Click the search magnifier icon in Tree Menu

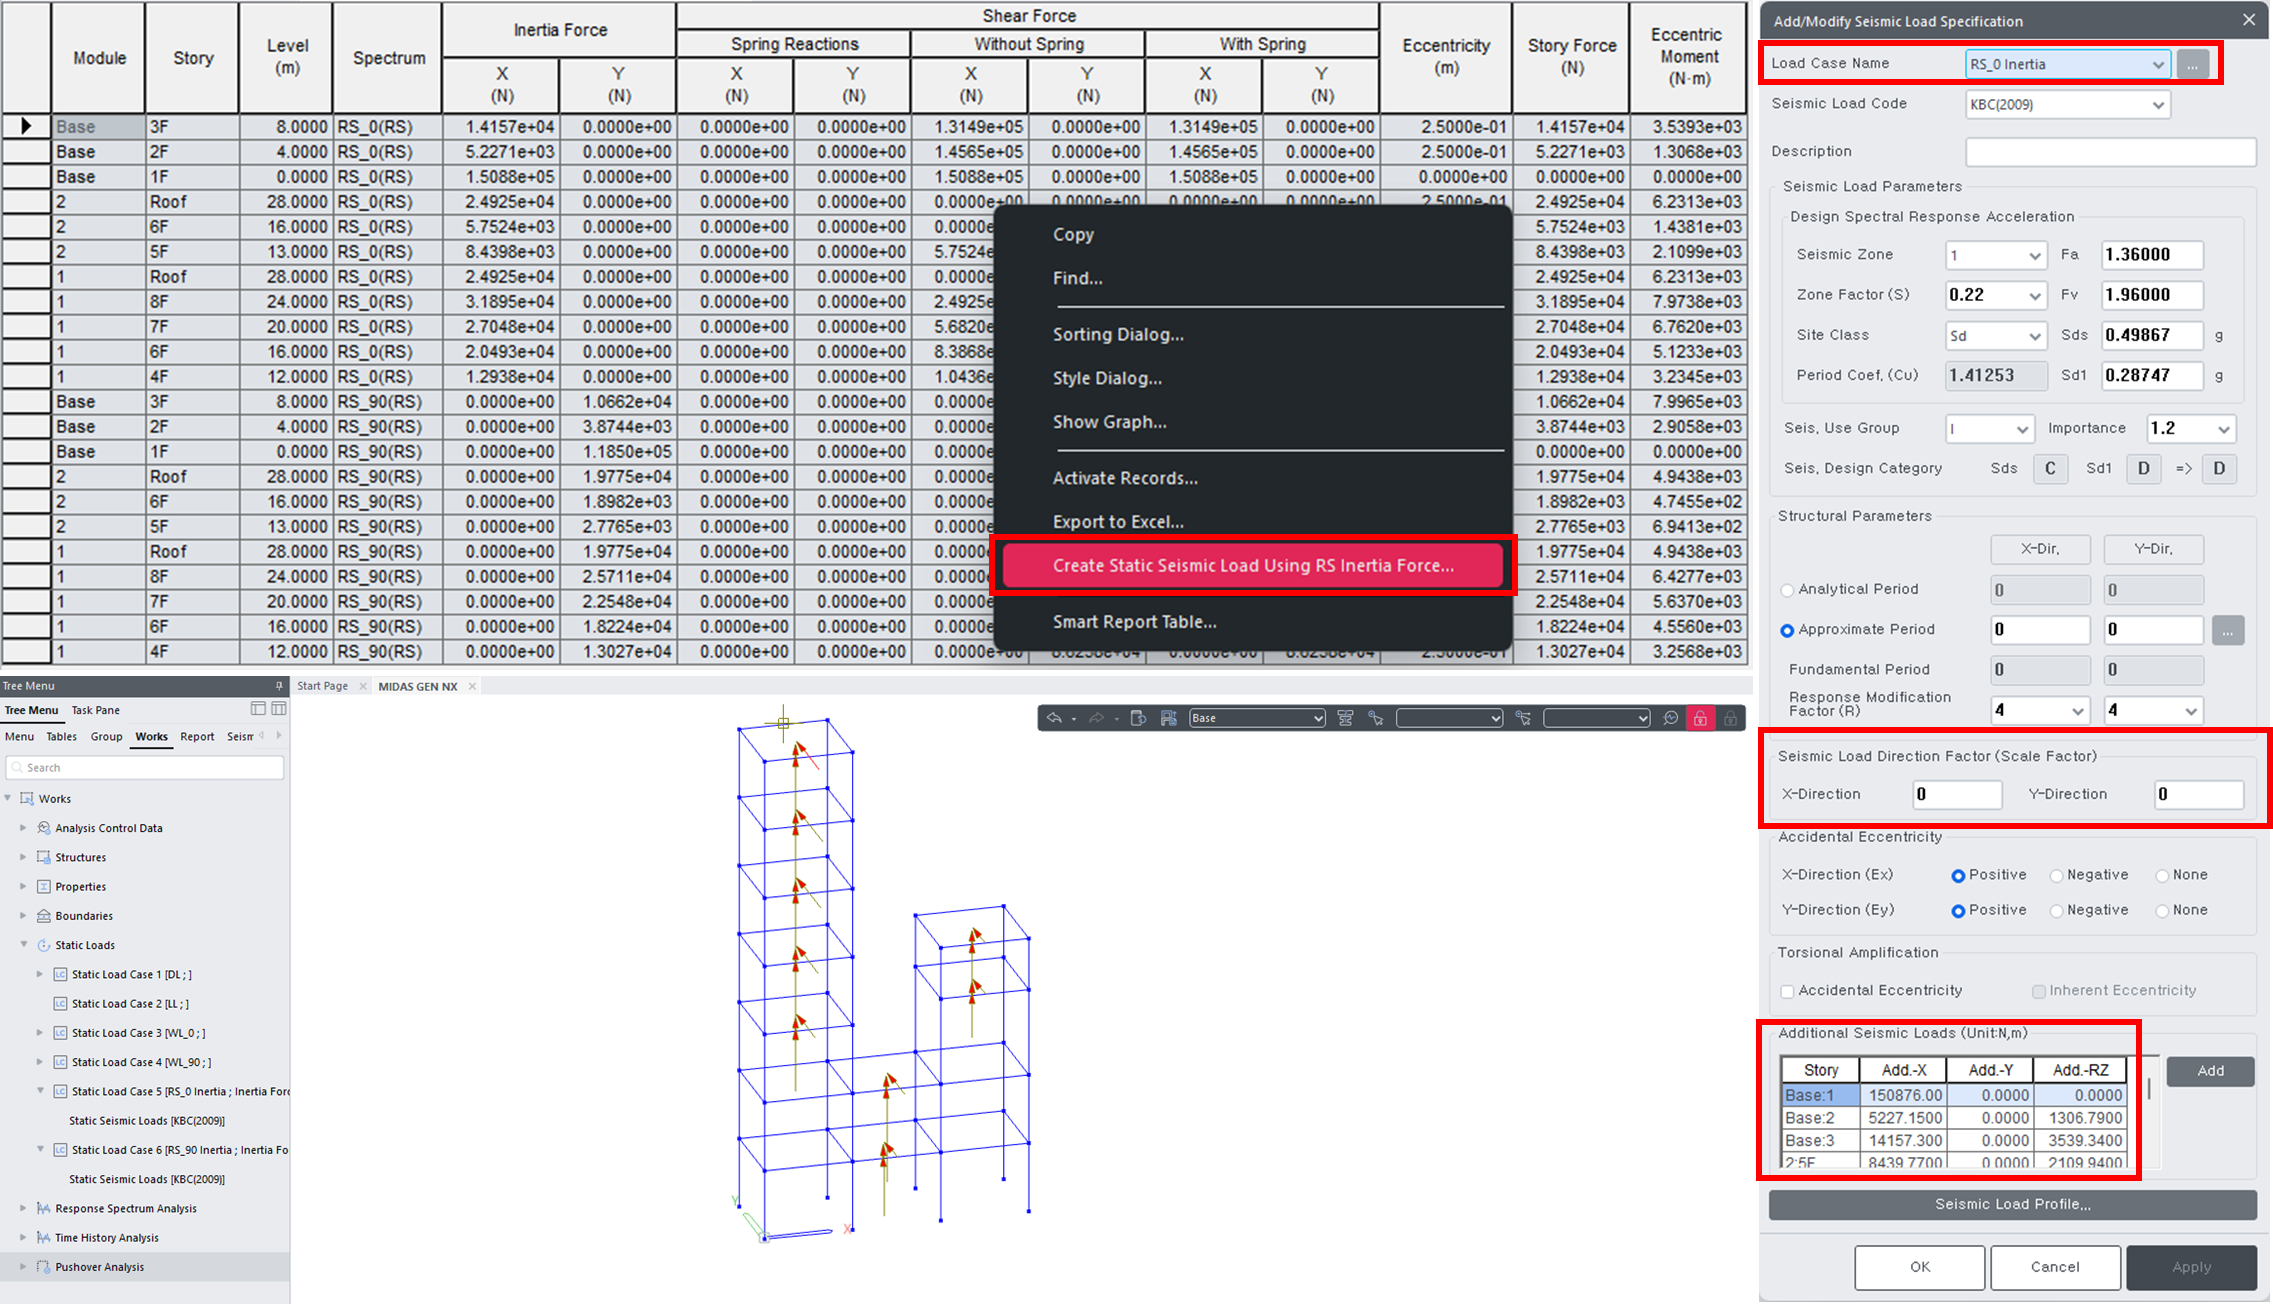click(18, 767)
